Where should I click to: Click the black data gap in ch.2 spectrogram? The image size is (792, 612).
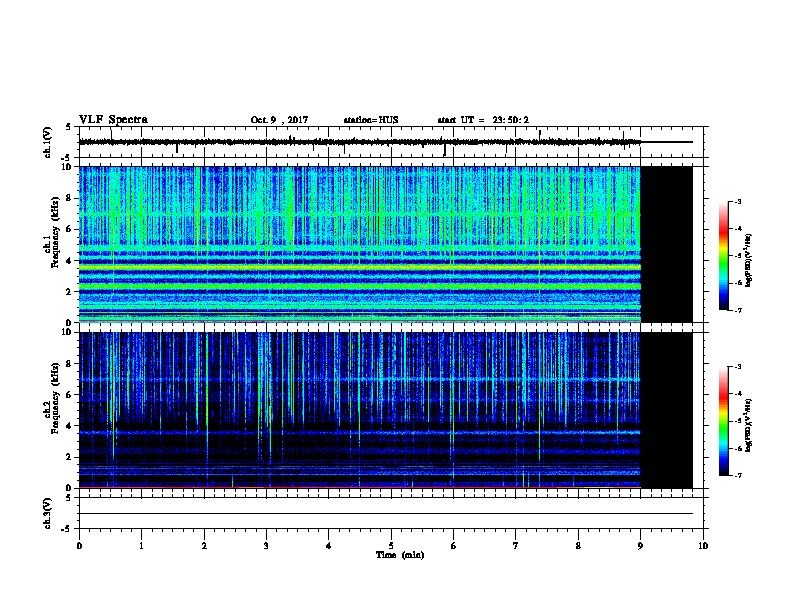tap(666, 410)
